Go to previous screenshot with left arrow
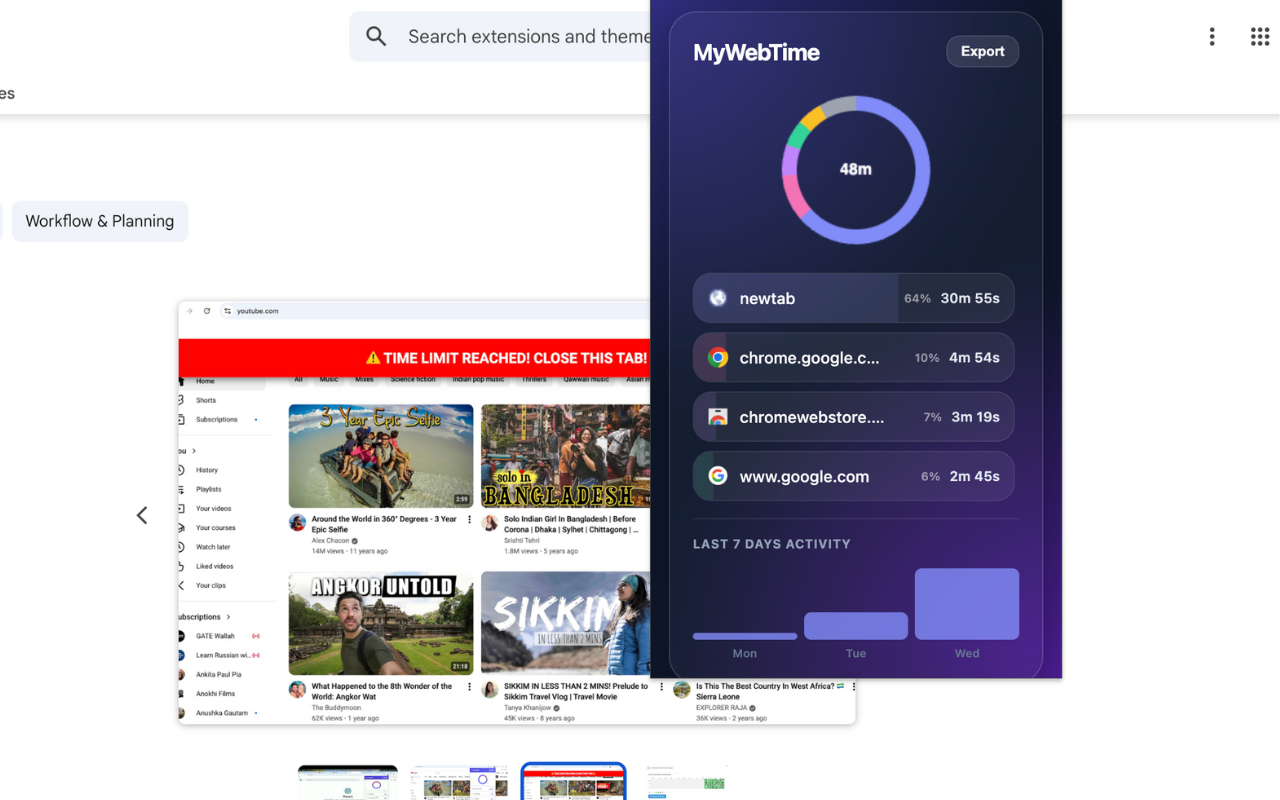The width and height of the screenshot is (1280, 800). 142,515
